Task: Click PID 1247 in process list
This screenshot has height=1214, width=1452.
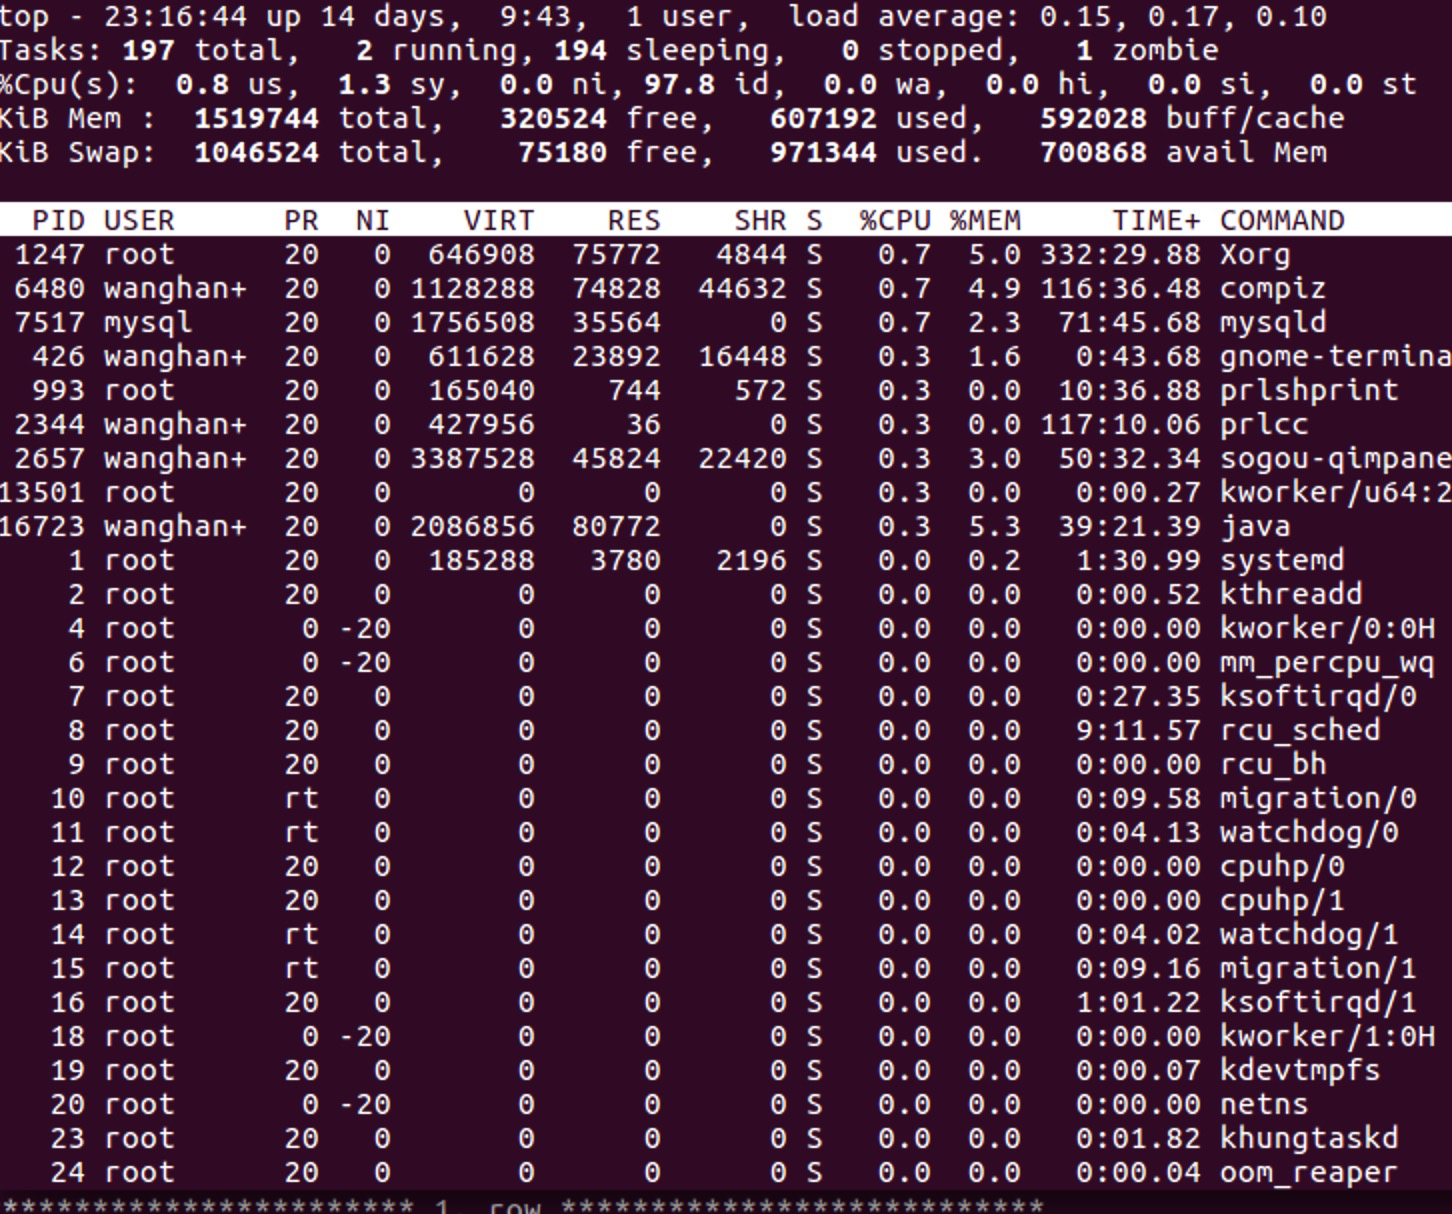Action: coord(49,255)
